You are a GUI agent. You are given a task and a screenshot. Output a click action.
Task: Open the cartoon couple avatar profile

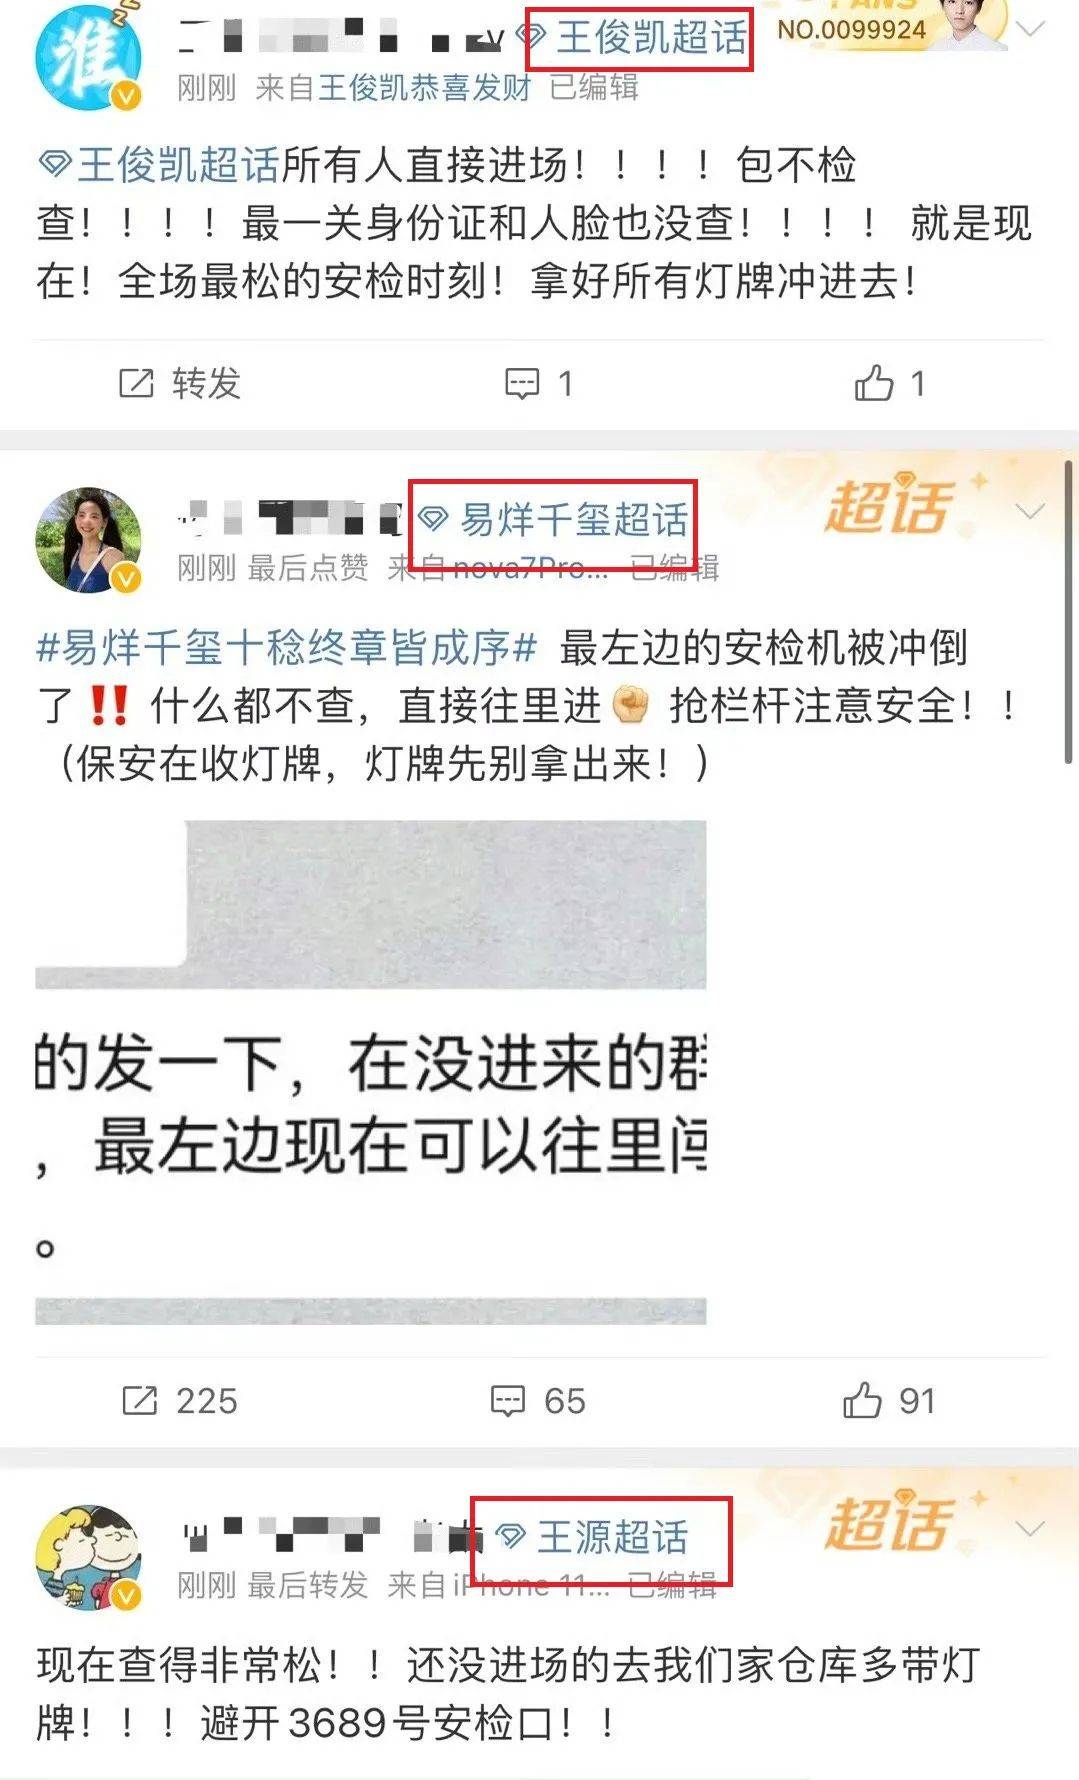[88, 1557]
